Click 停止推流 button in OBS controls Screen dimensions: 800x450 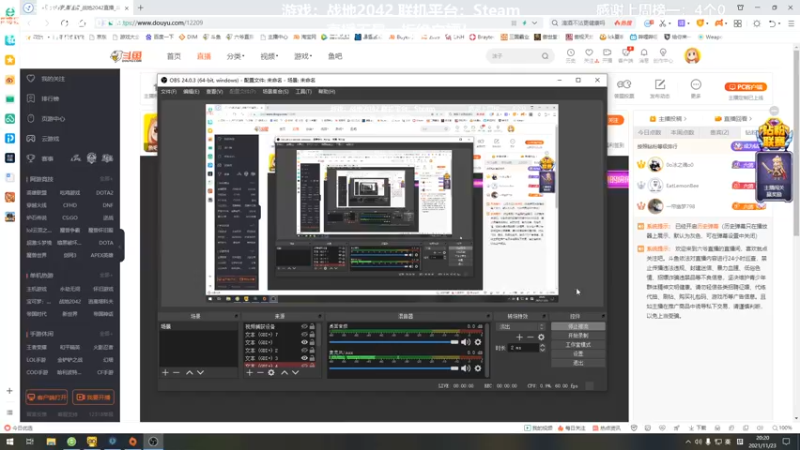point(578,327)
